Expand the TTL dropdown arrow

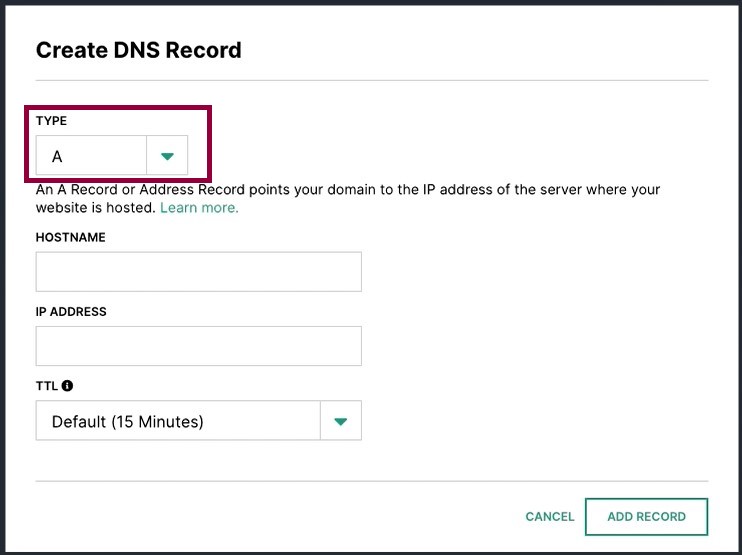click(x=341, y=421)
